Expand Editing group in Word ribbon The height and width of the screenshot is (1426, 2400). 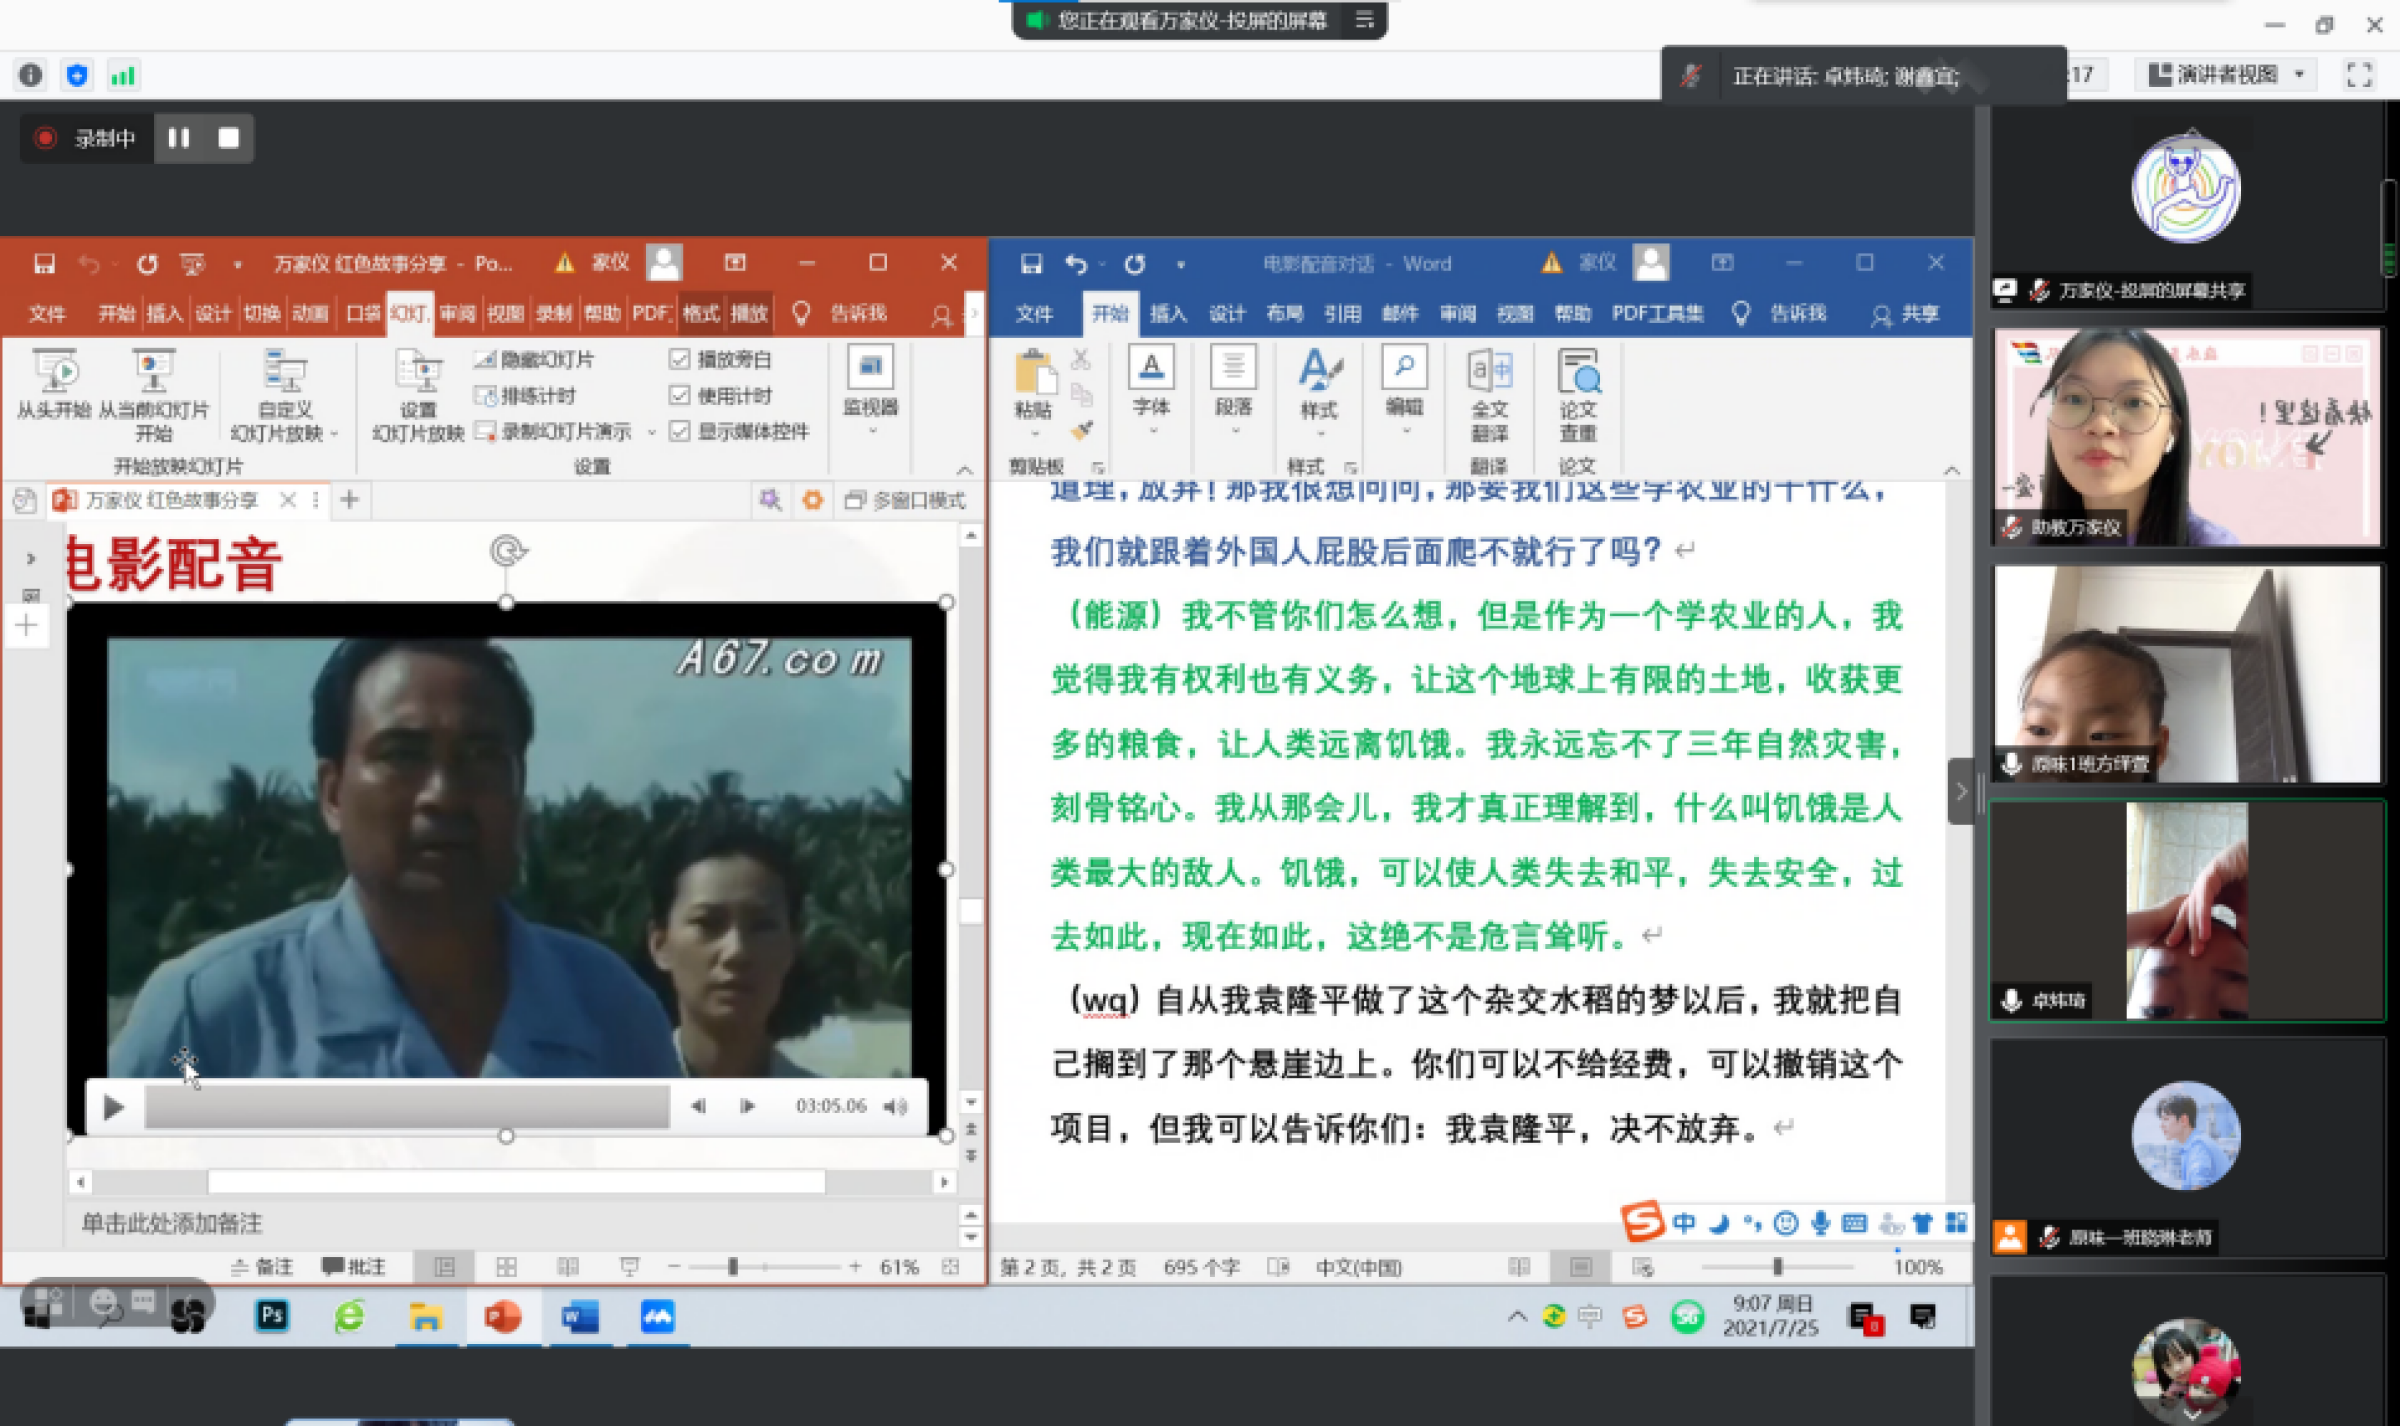tap(1404, 390)
